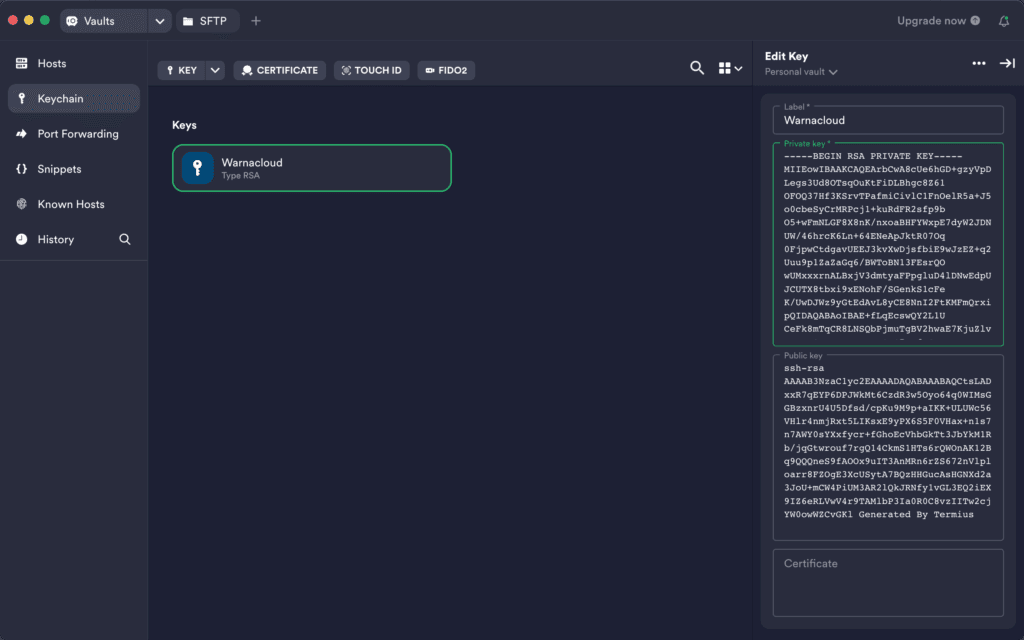Image resolution: width=1024 pixels, height=640 pixels.
Task: Click the FIDO2 button
Action: pos(446,70)
